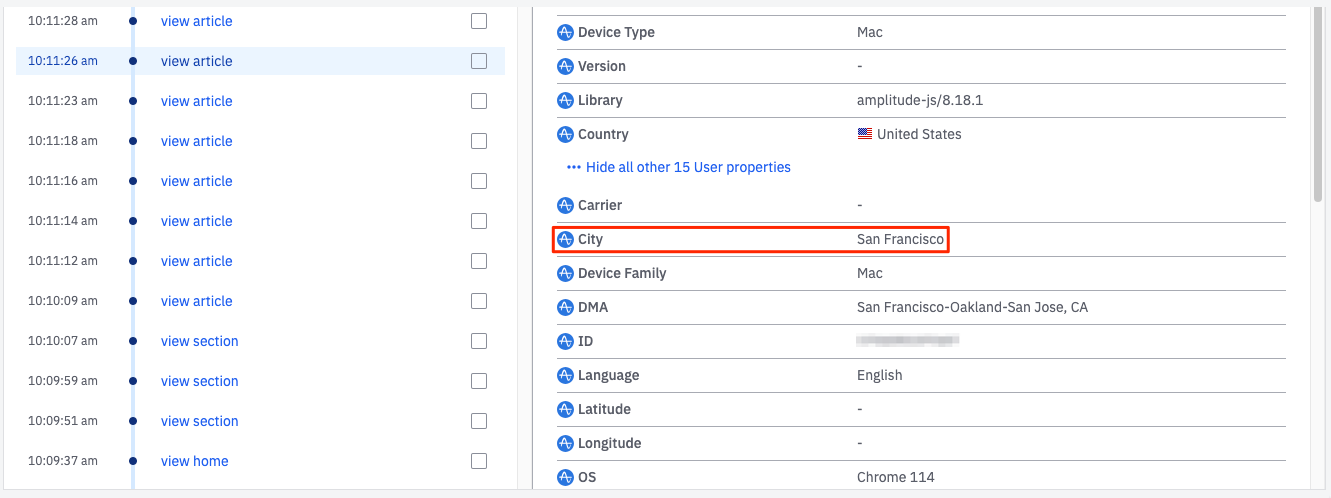This screenshot has height=498, width=1331.
Task: Click Amplitude icon beside Library property
Action: pos(566,100)
